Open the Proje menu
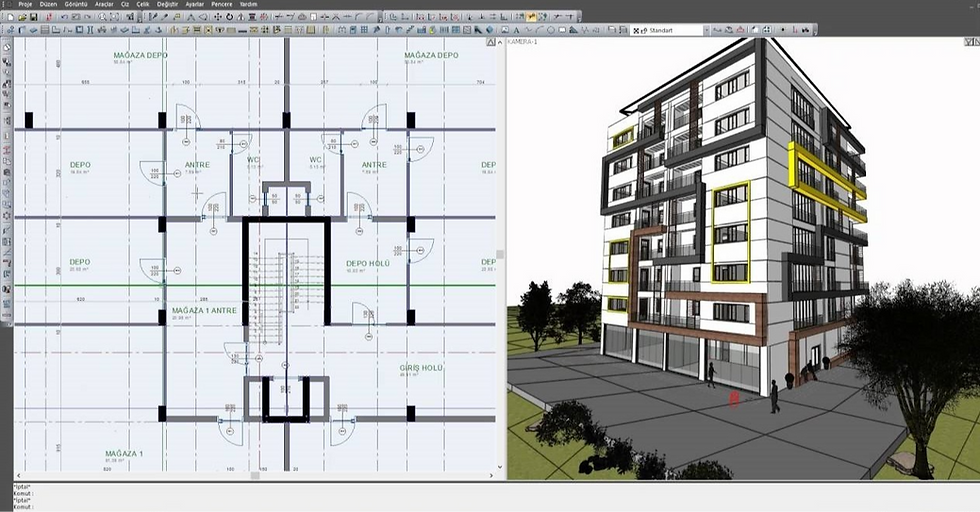This screenshot has height=512, width=980. tap(25, 4)
